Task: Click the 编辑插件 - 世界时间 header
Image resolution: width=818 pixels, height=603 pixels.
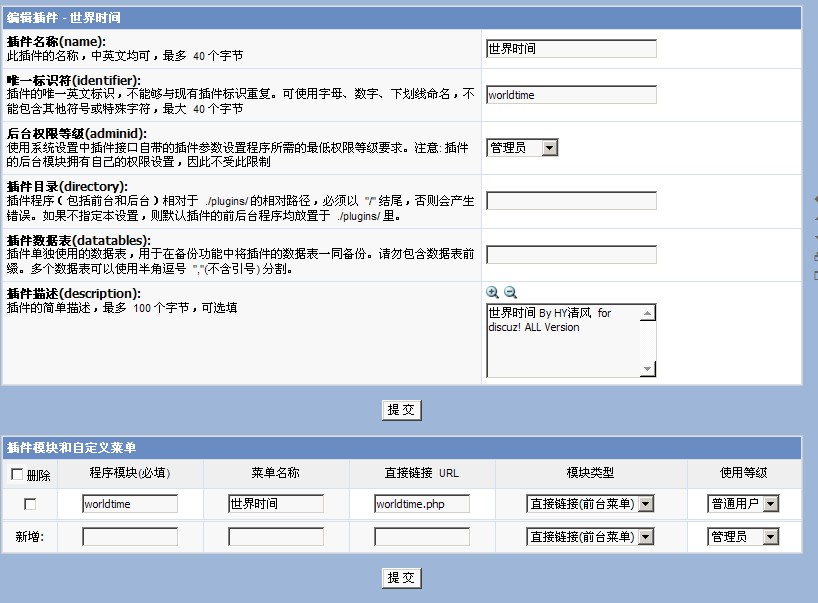Action: (64, 18)
